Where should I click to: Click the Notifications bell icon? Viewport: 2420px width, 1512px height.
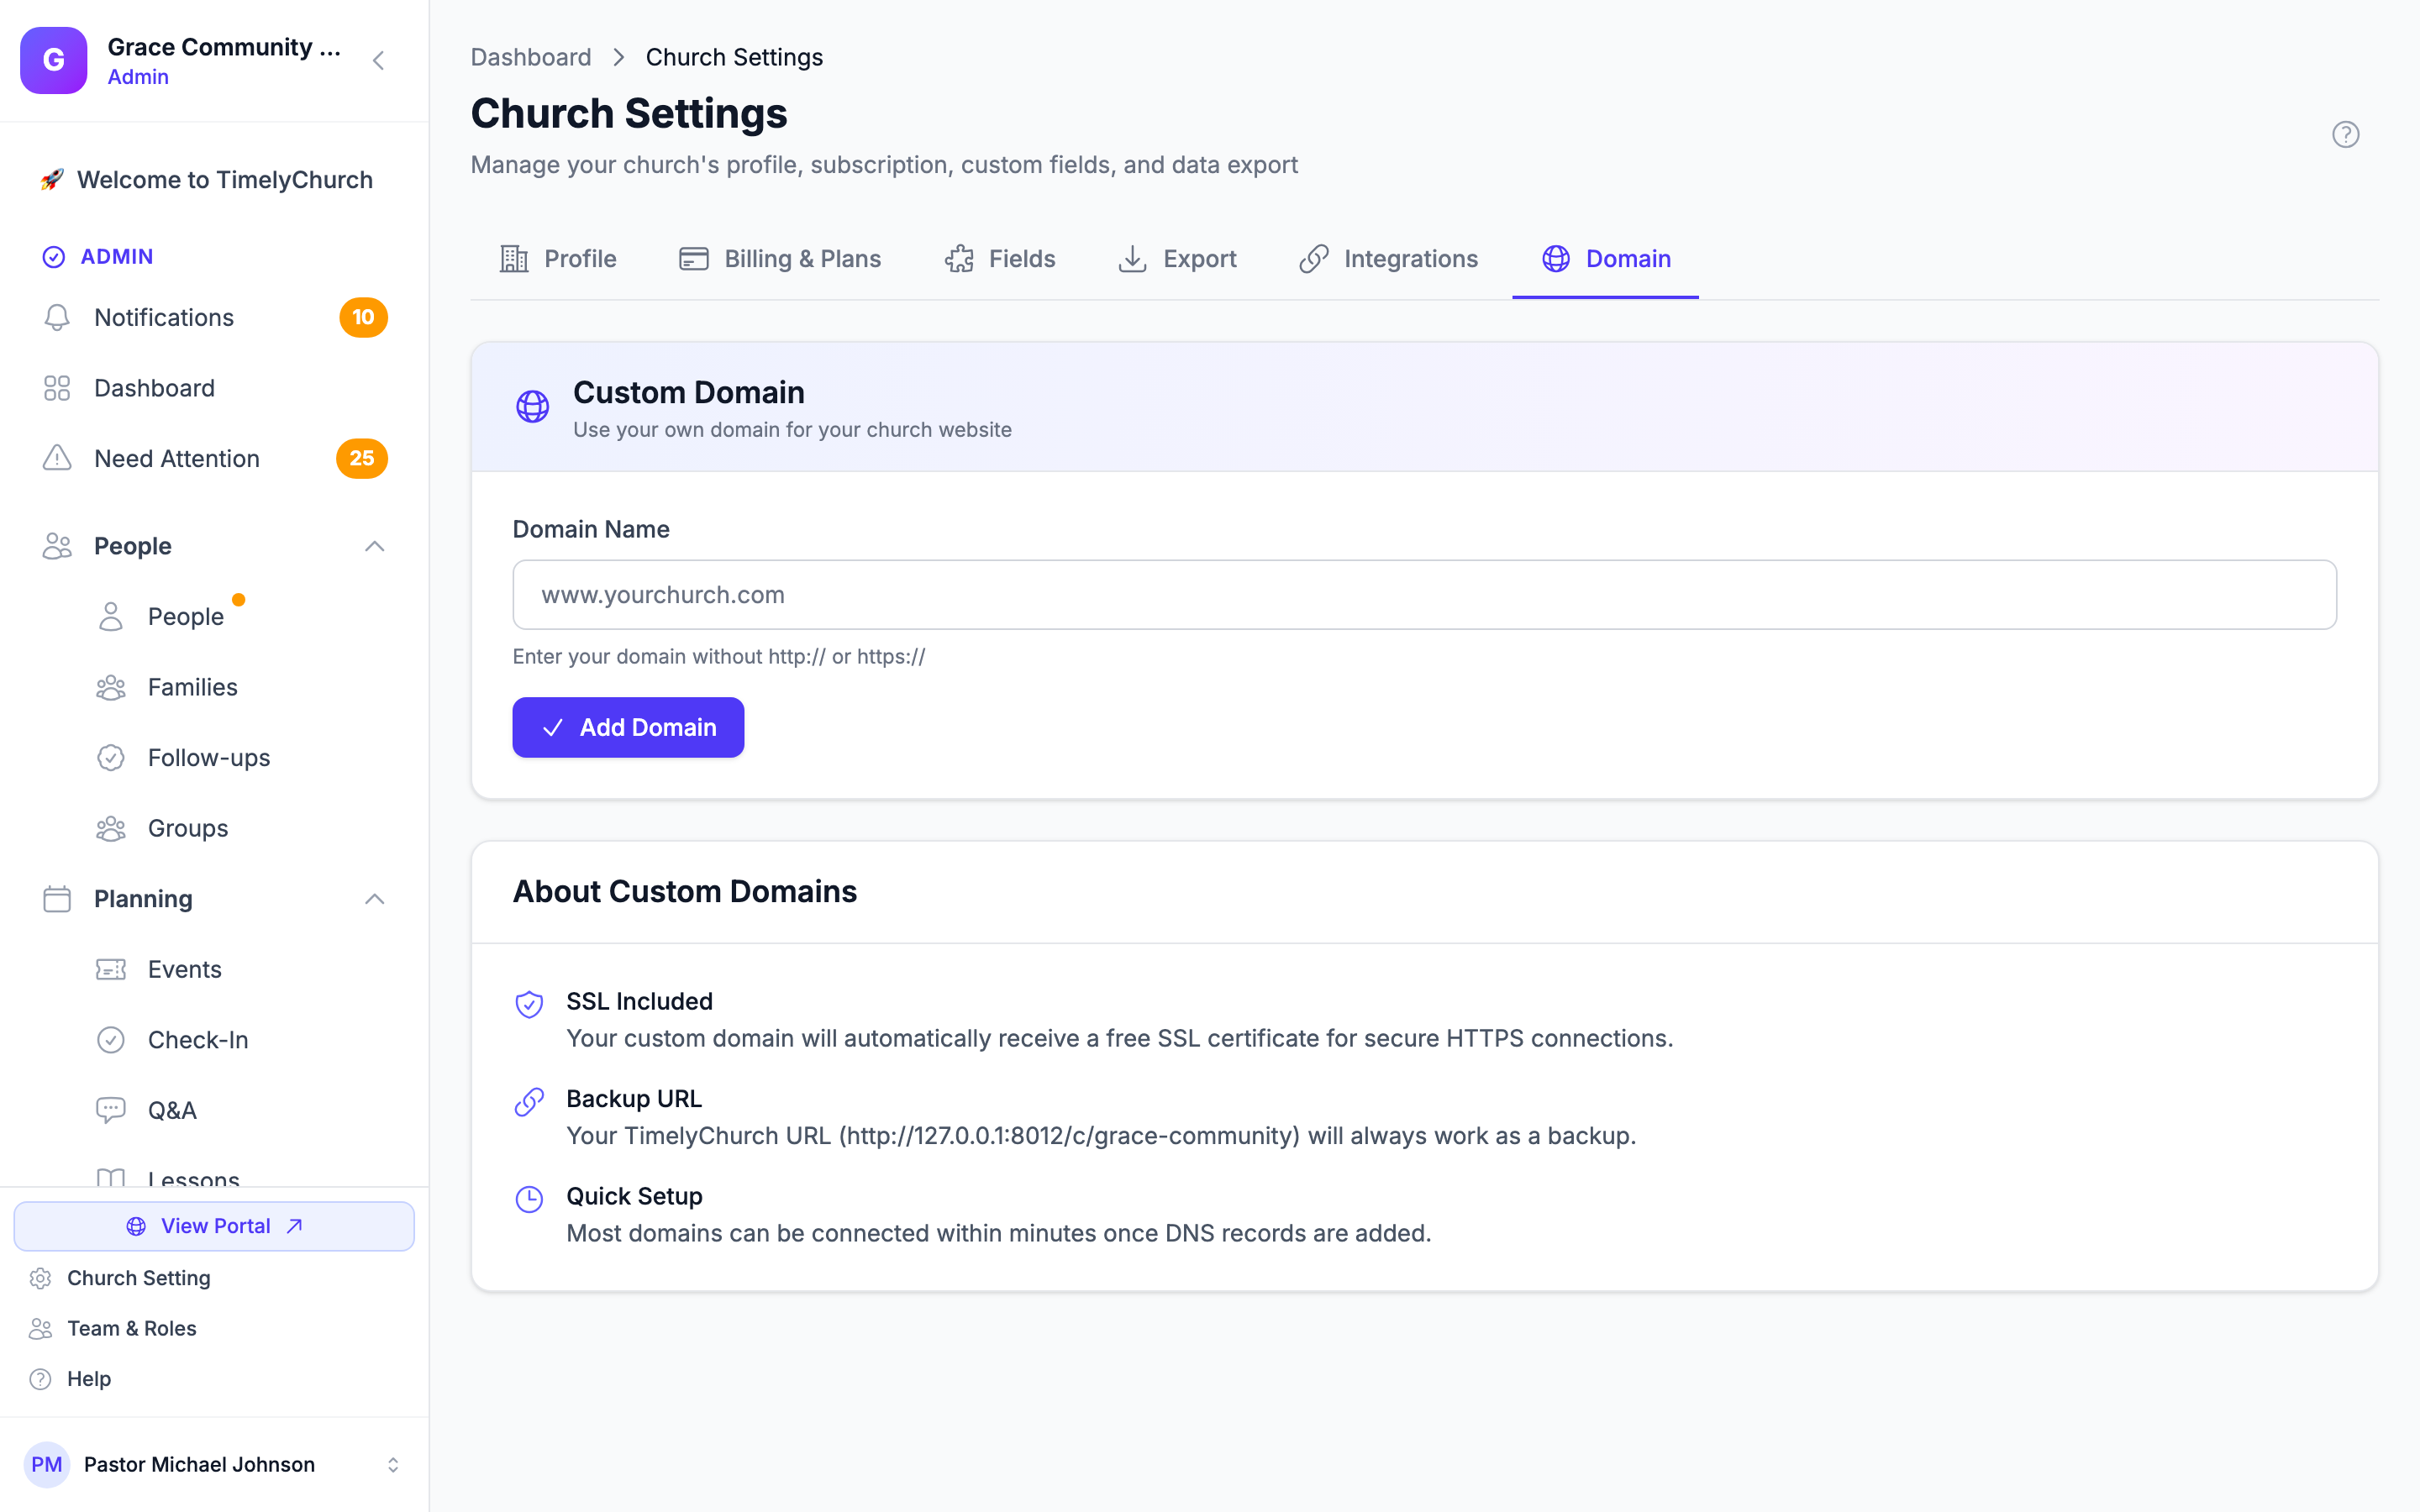(x=57, y=317)
